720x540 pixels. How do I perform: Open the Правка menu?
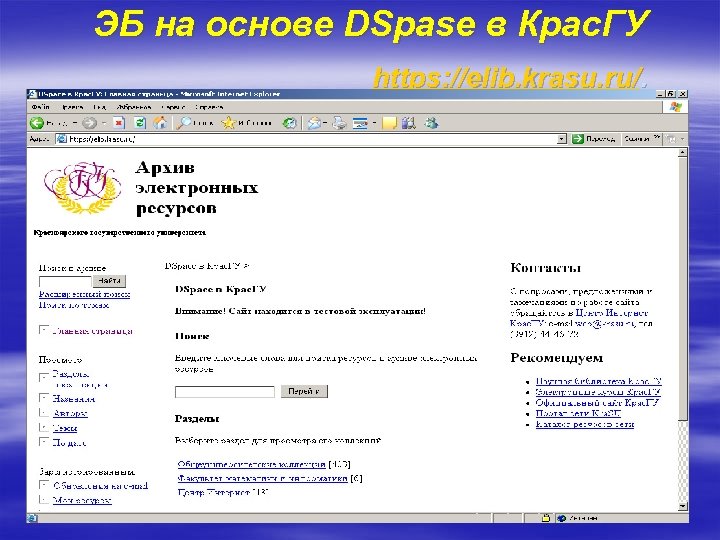[x=73, y=107]
